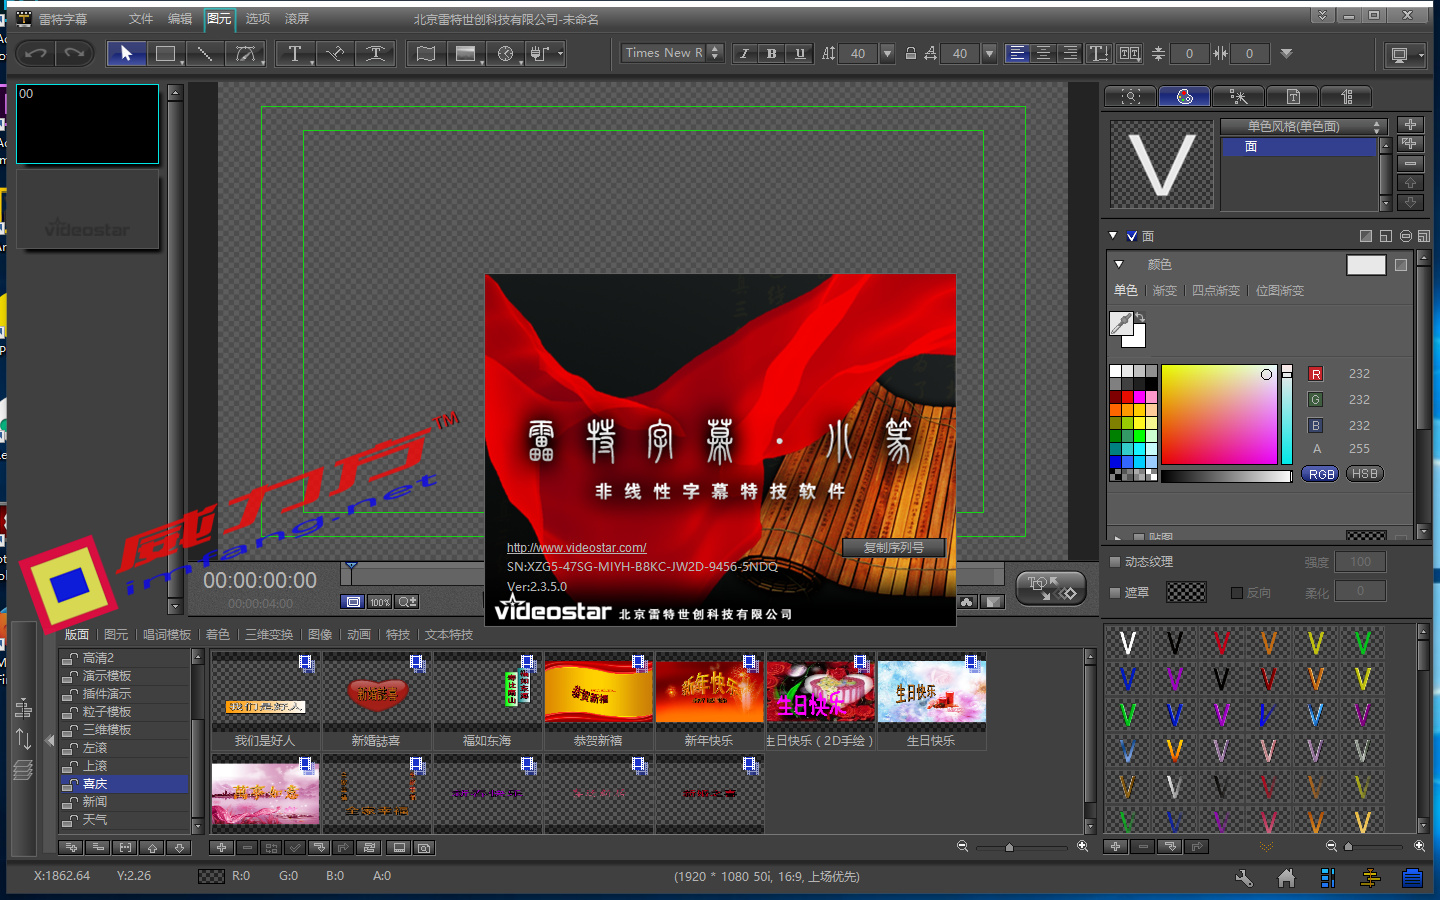Image resolution: width=1440 pixels, height=900 pixels.
Task: Open the 文件 menu
Action: click(x=141, y=19)
